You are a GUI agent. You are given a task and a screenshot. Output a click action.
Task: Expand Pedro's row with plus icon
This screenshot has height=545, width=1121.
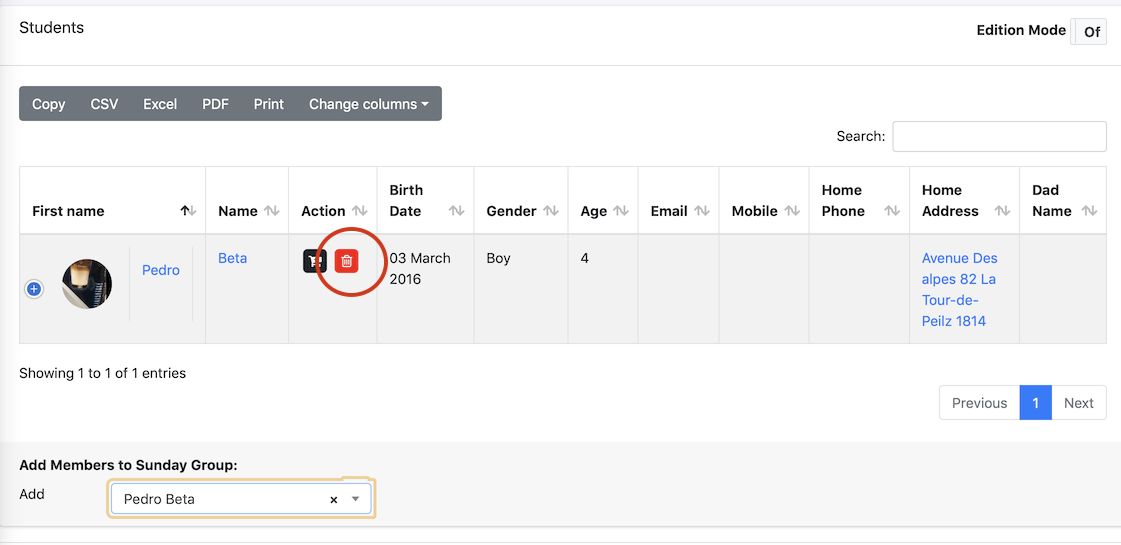pyautogui.click(x=34, y=289)
